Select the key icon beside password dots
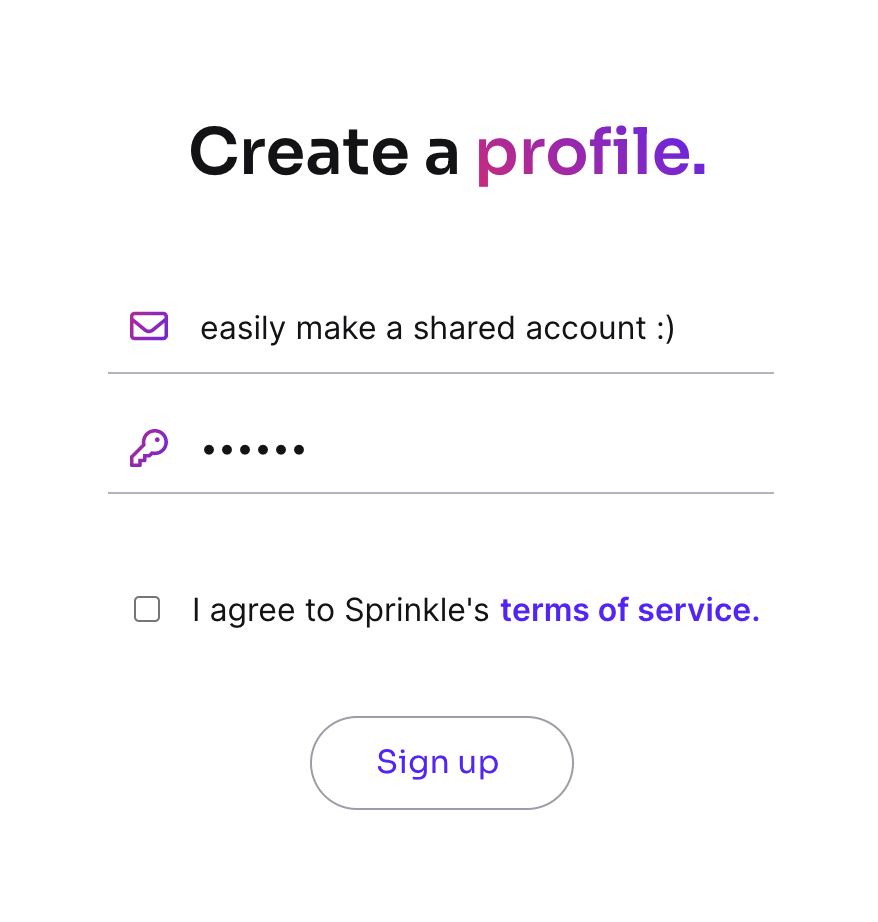This screenshot has width=878, height=922. (x=149, y=448)
